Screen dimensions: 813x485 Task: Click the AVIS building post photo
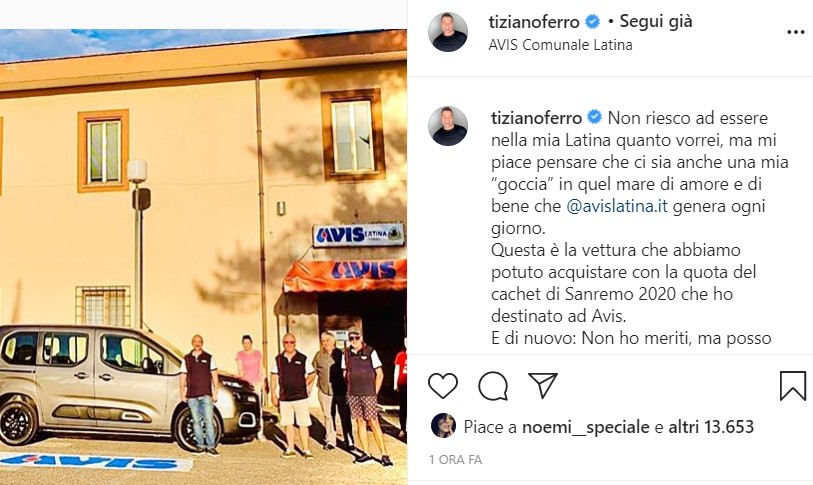(x=203, y=257)
